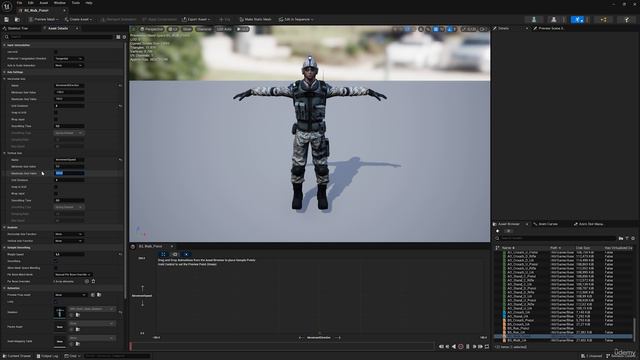This screenshot has width=640, height=360.
Task: Toggle Wrap Input under Vertical Axis
Action: click(56, 193)
